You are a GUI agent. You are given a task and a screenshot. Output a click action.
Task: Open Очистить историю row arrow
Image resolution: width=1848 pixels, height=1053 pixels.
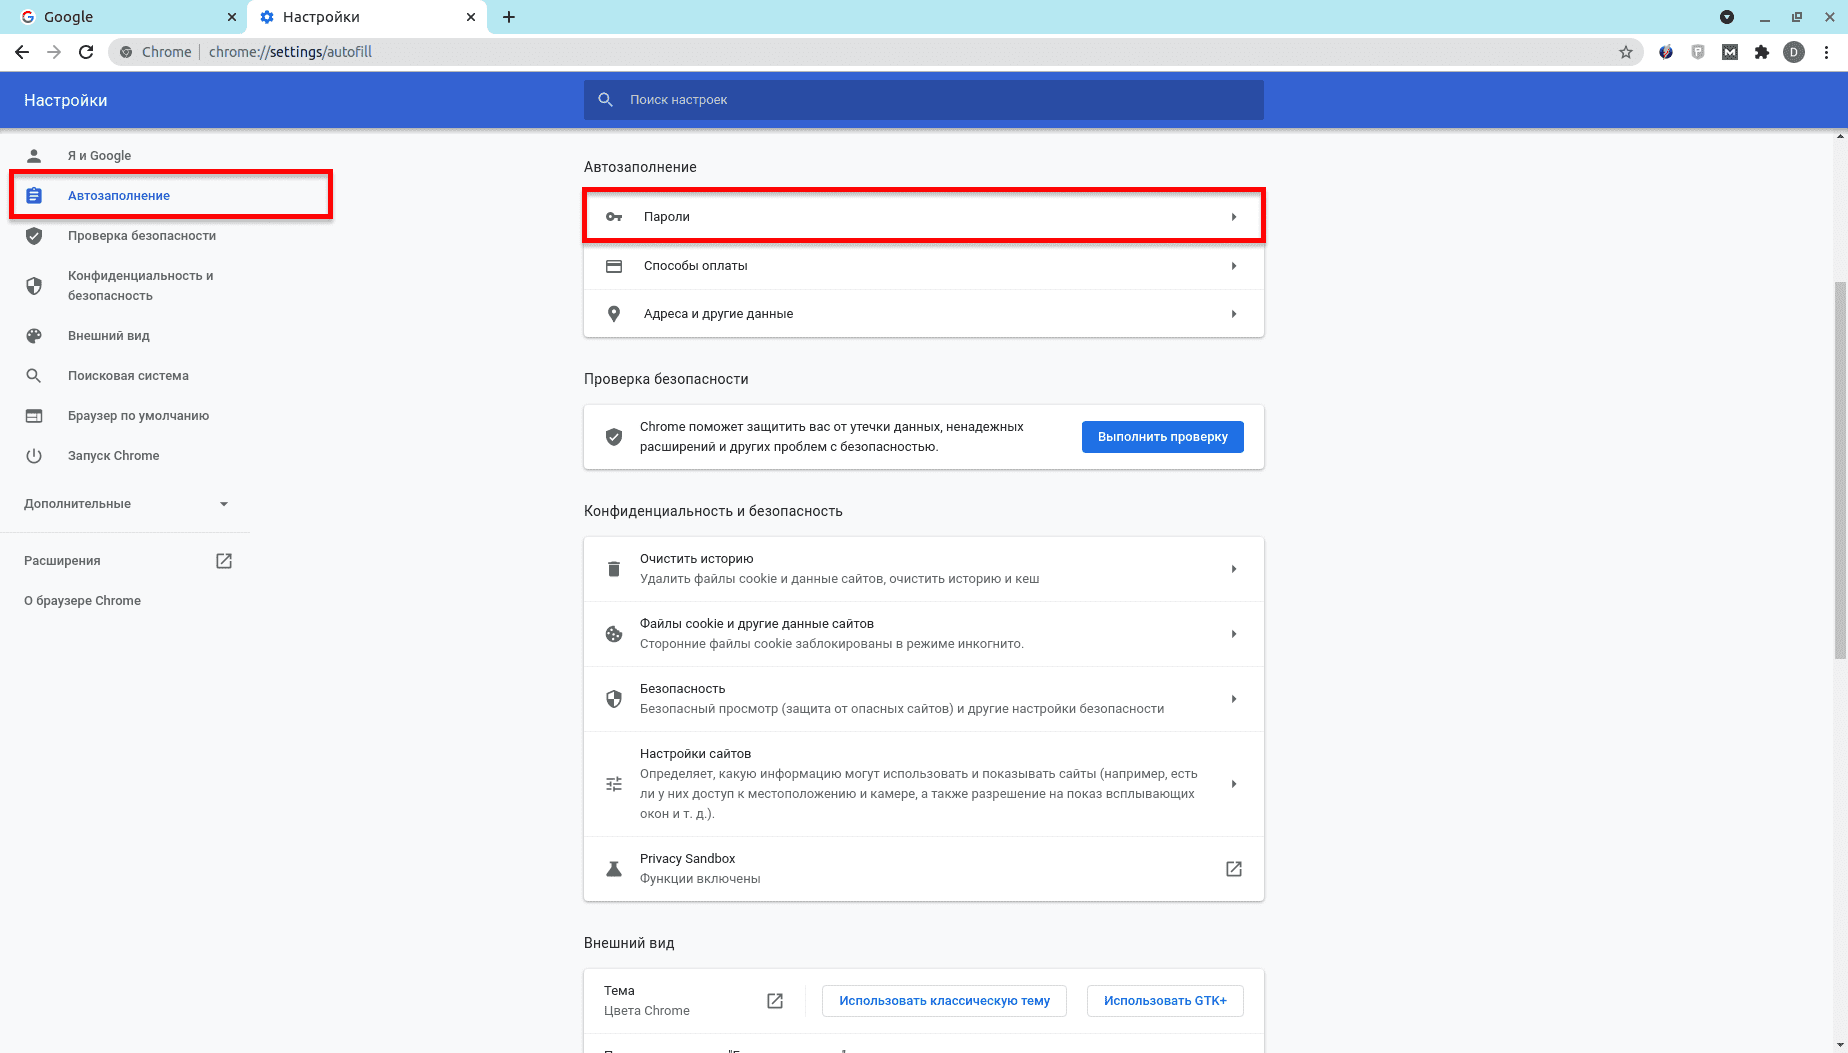(1233, 569)
